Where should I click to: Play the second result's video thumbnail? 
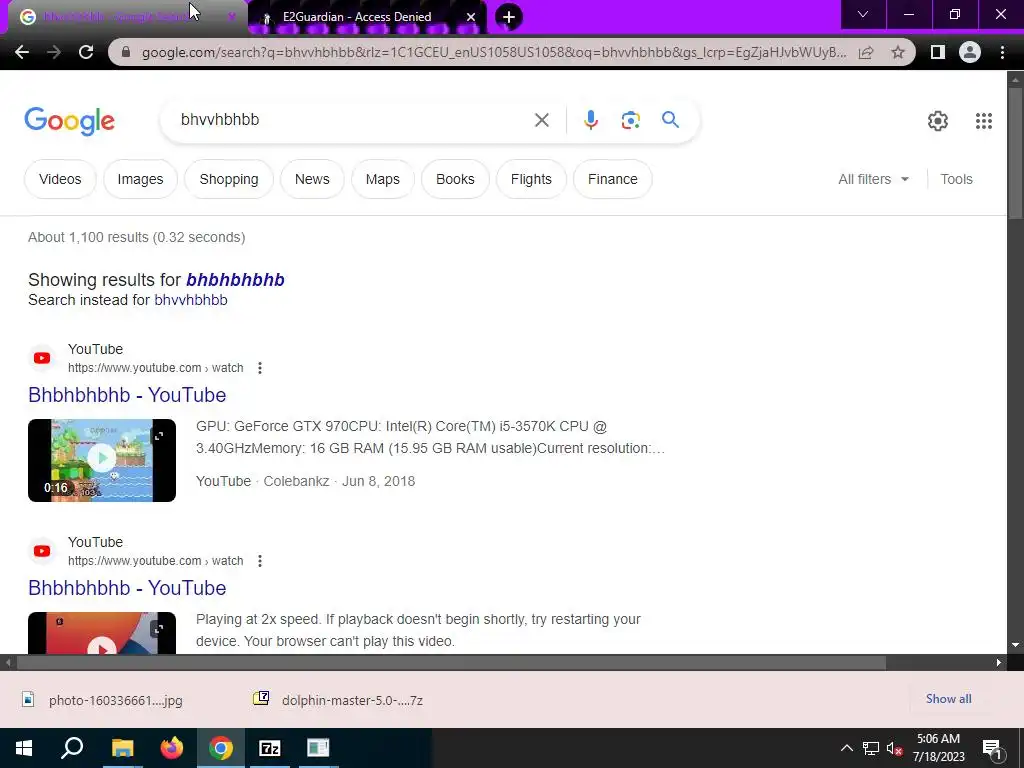[102, 633]
